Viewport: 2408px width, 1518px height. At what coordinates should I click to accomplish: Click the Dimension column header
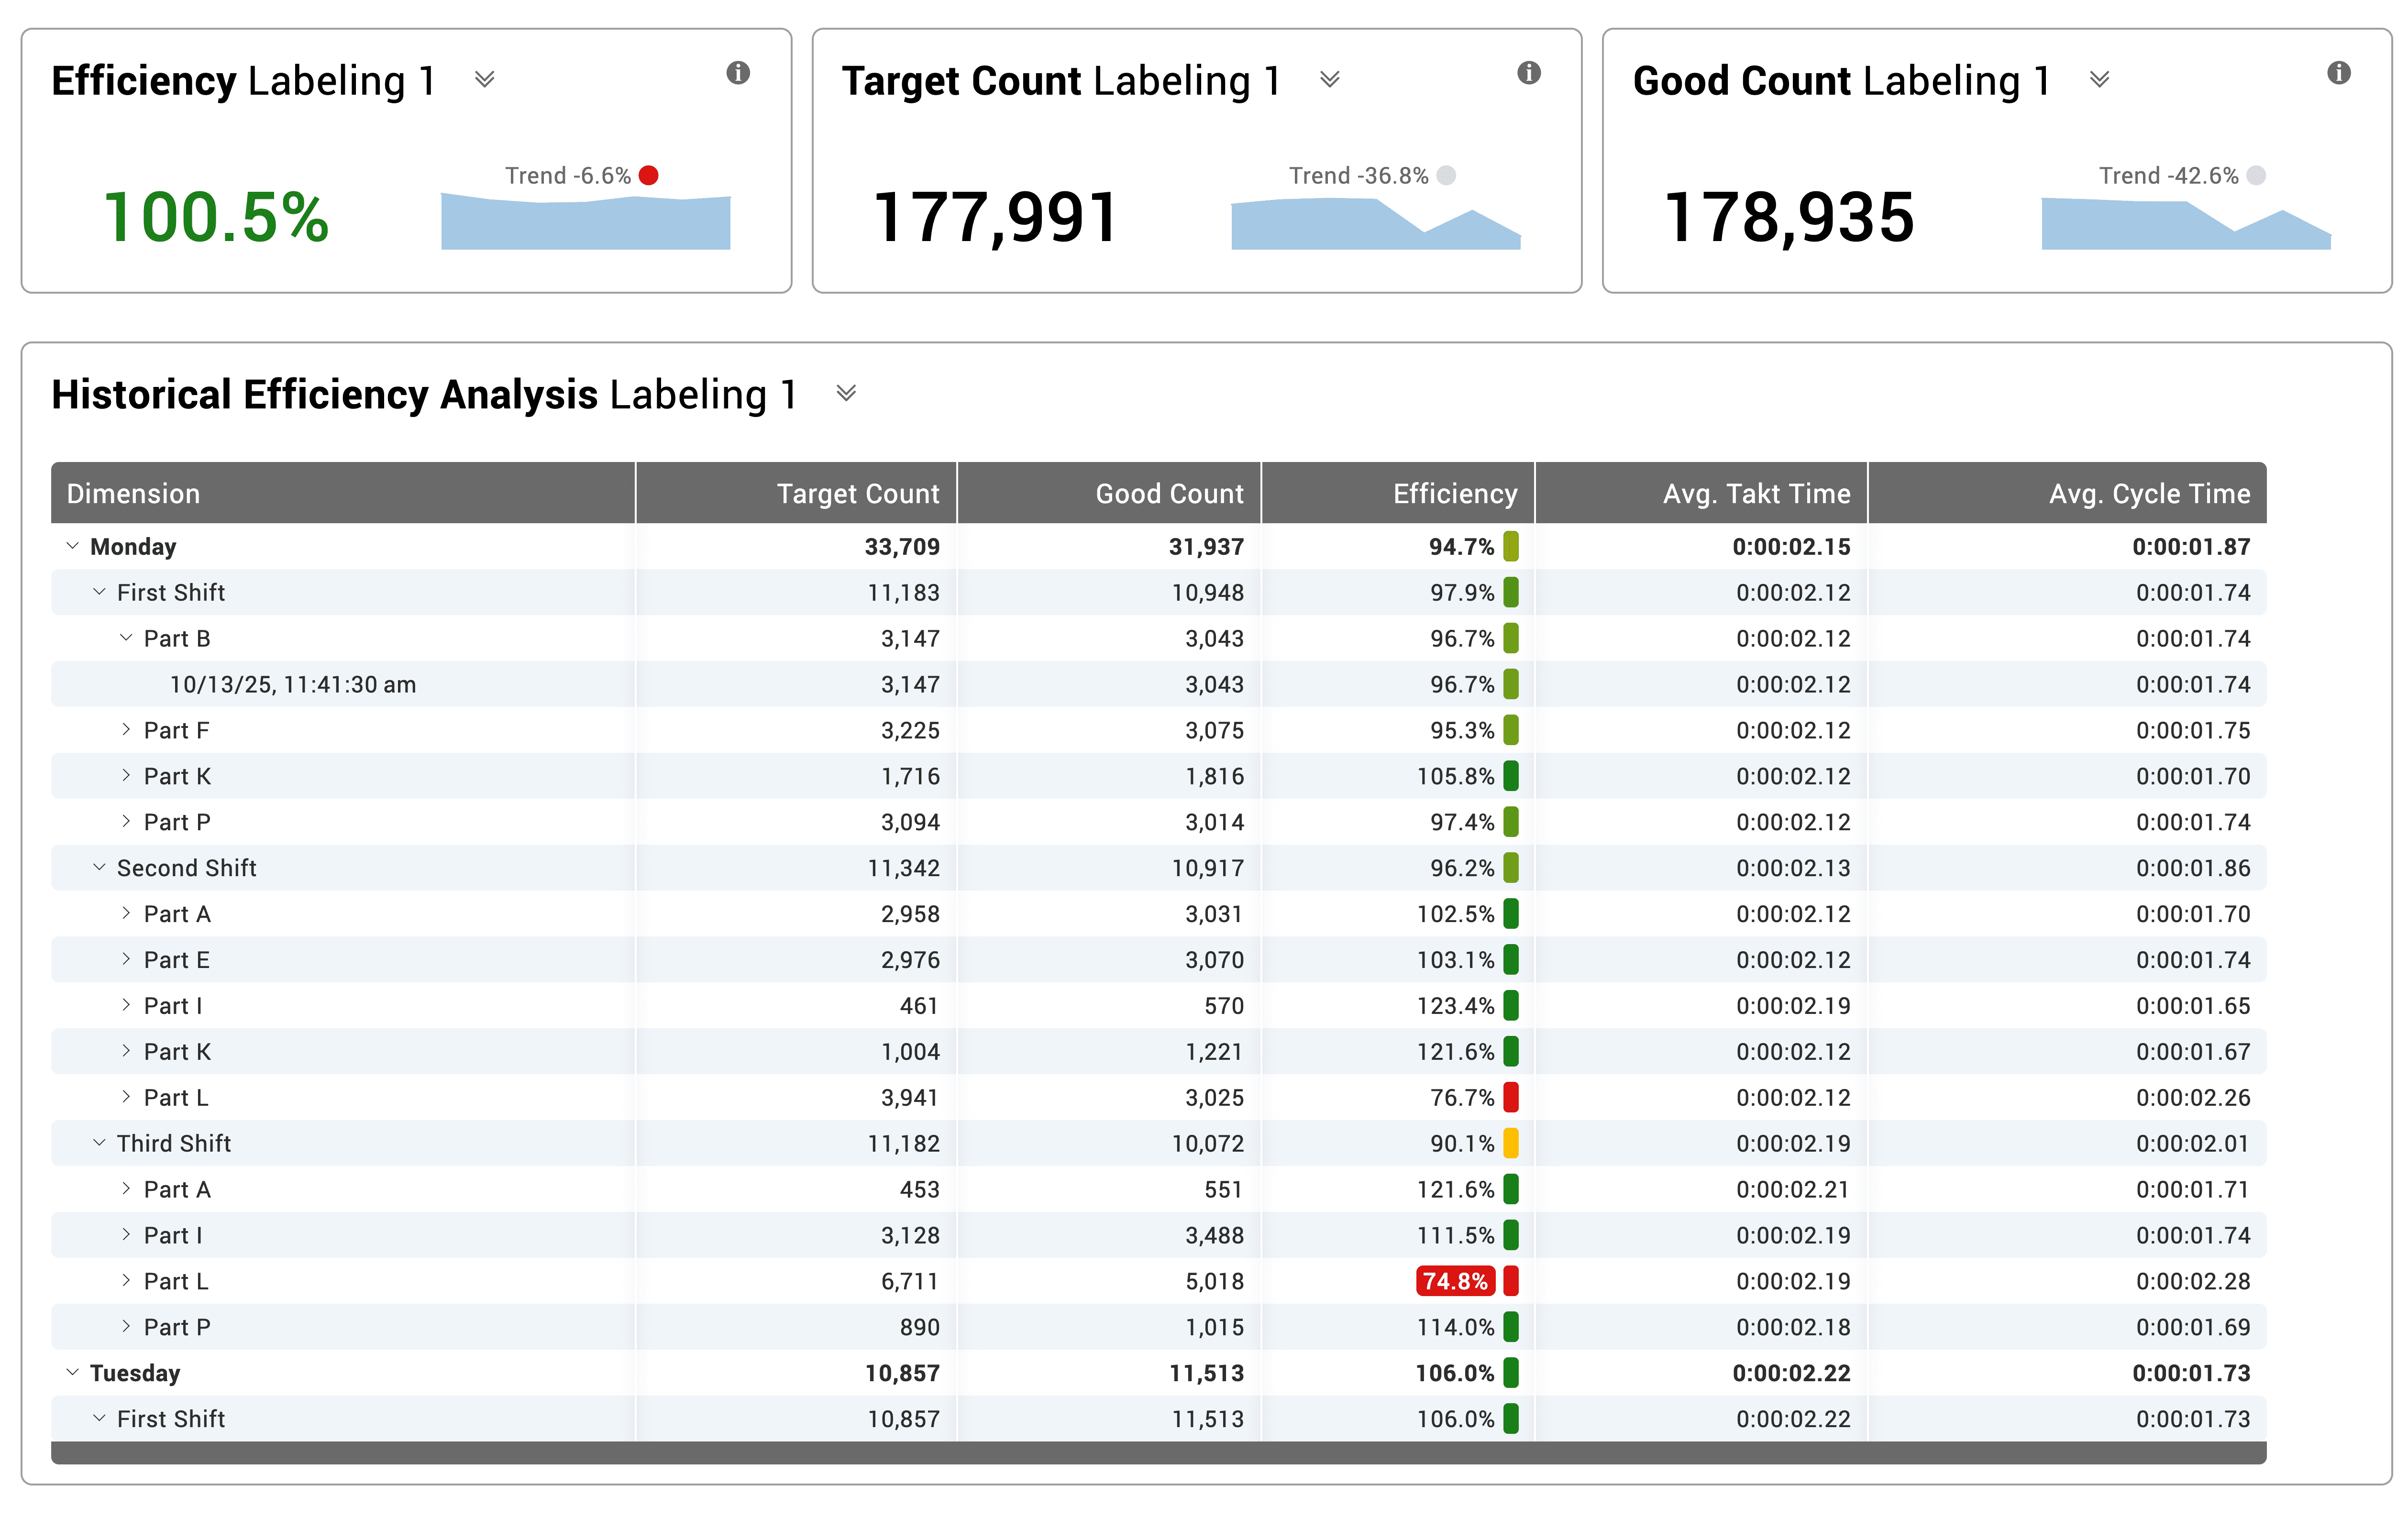coord(133,493)
